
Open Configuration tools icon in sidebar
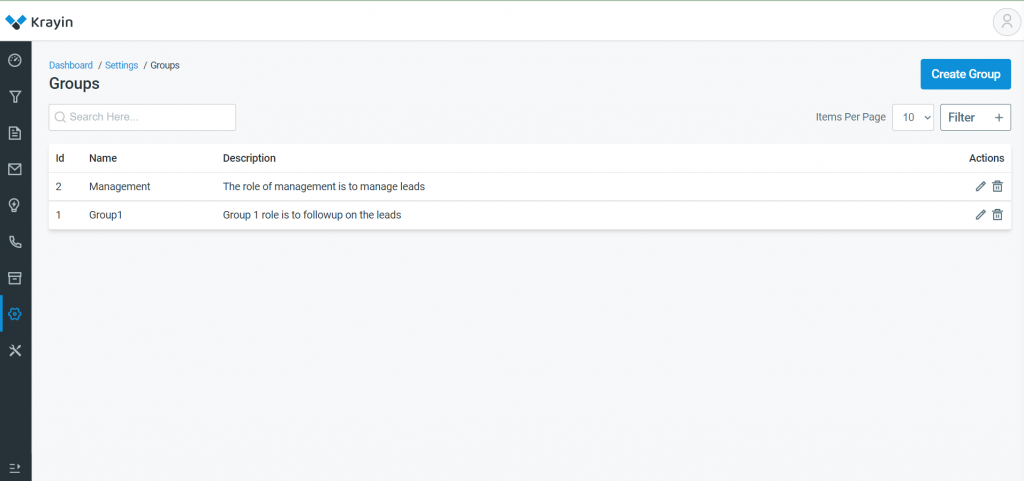14,350
